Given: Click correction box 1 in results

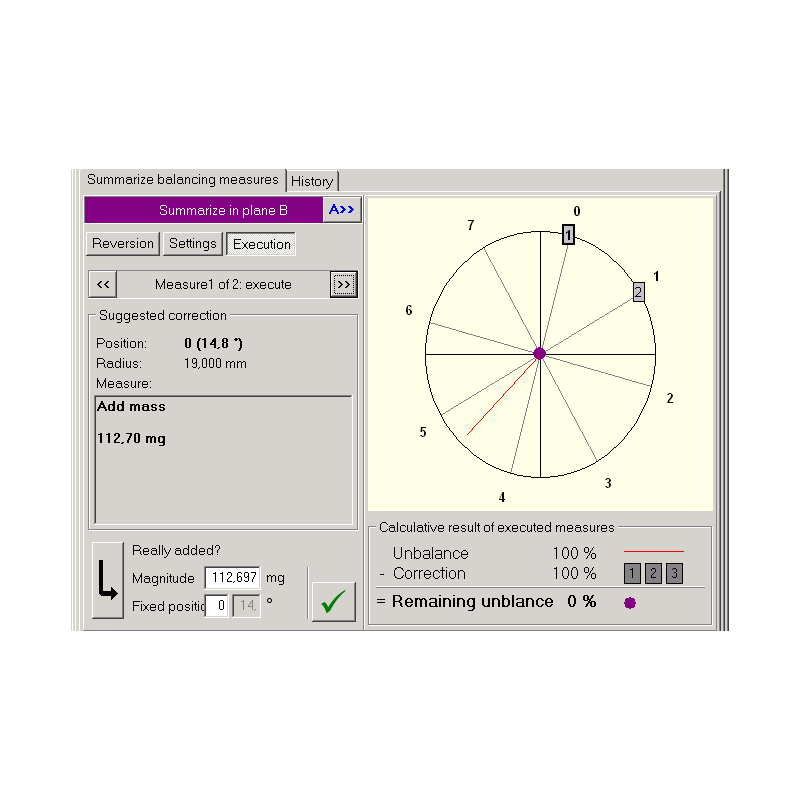Looking at the screenshot, I should coord(632,574).
